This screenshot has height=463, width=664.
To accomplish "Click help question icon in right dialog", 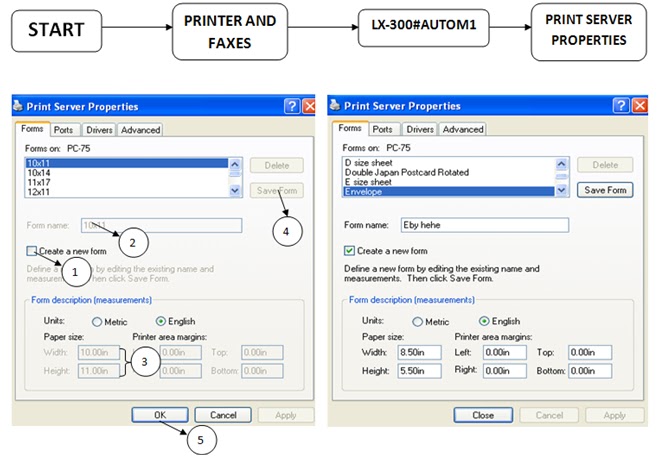I will point(621,105).
